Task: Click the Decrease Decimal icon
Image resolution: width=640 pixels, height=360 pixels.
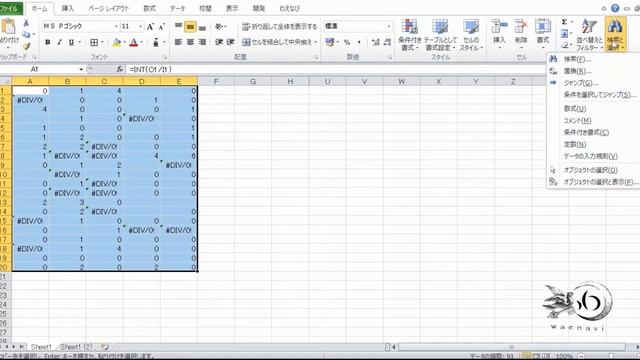Action: point(387,42)
